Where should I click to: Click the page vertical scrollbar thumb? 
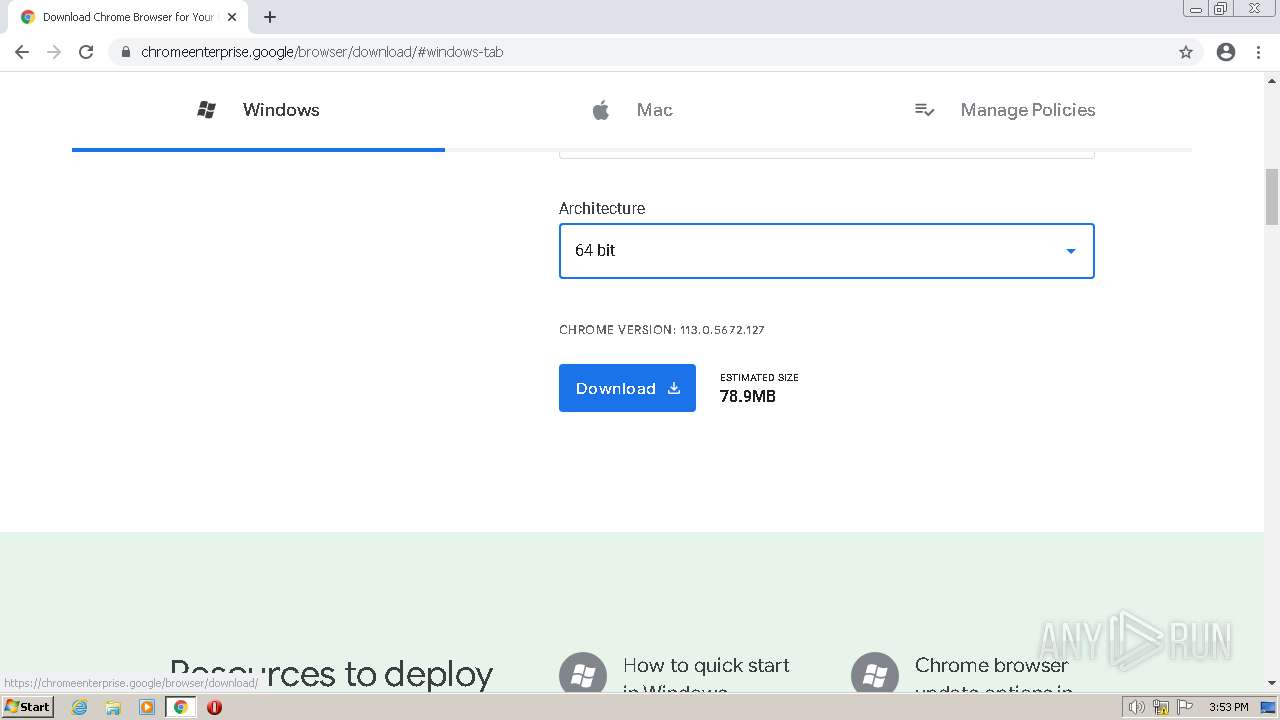point(1272,197)
